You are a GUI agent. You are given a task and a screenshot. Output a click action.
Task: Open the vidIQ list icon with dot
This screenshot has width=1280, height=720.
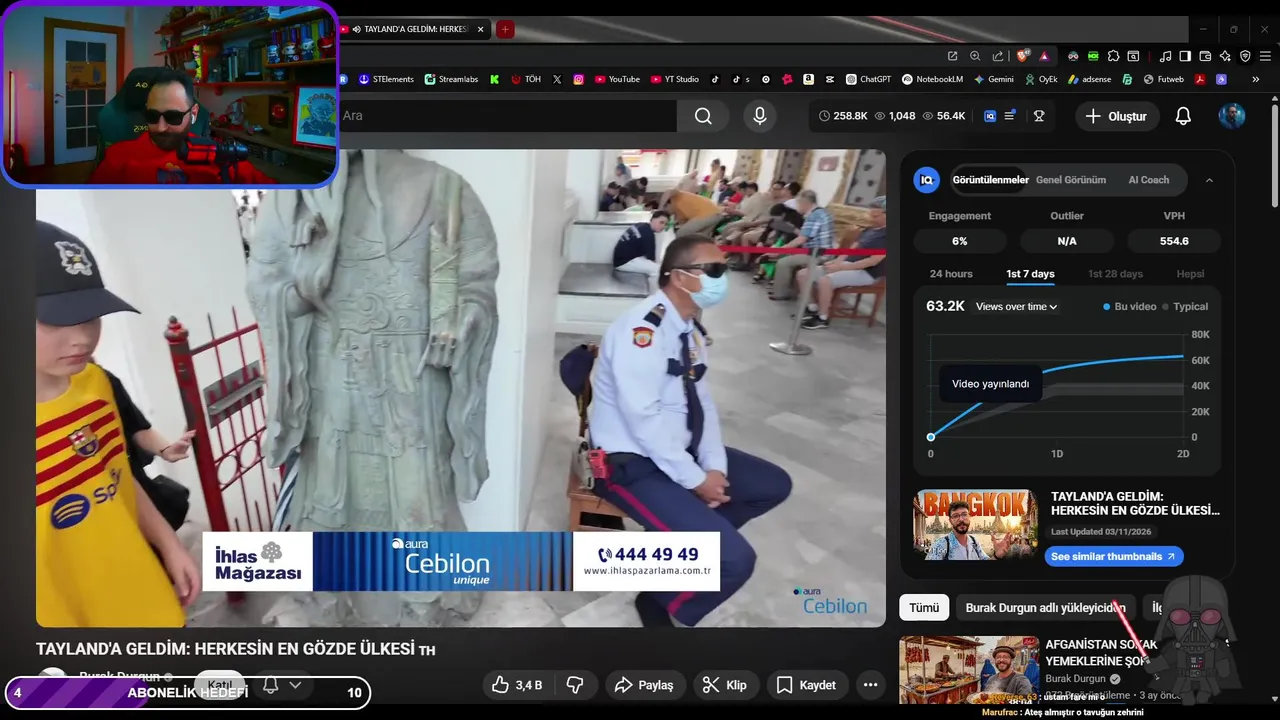tap(1010, 116)
